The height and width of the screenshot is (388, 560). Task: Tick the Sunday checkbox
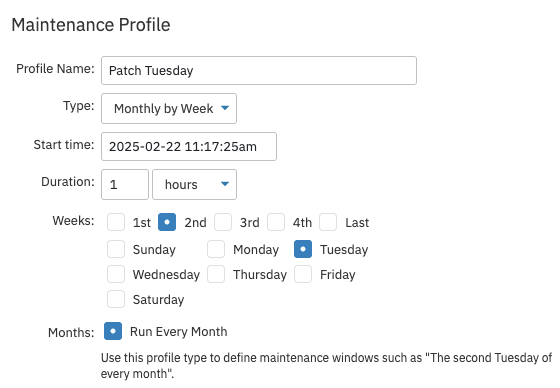116,249
